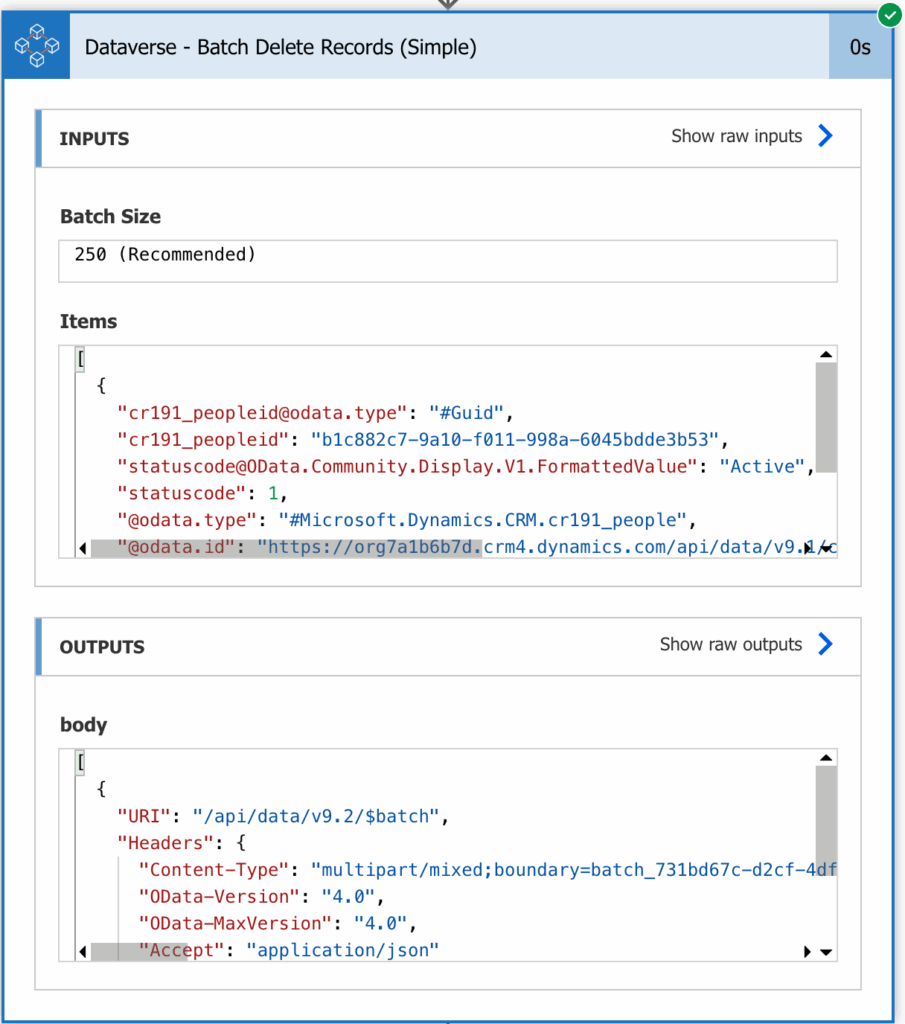The width and height of the screenshot is (905, 1024).
Task: Click the "Active" formatted status value
Action: (x=762, y=466)
